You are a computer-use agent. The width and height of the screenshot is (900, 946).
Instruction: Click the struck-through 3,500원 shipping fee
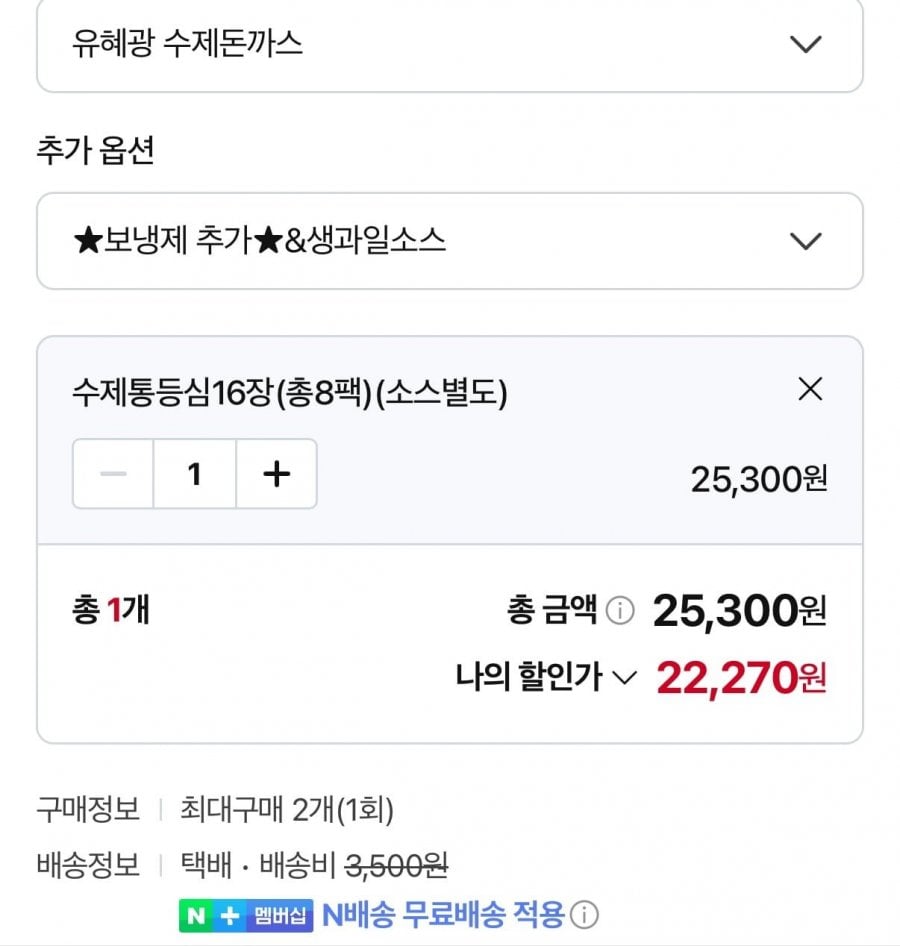tap(396, 864)
